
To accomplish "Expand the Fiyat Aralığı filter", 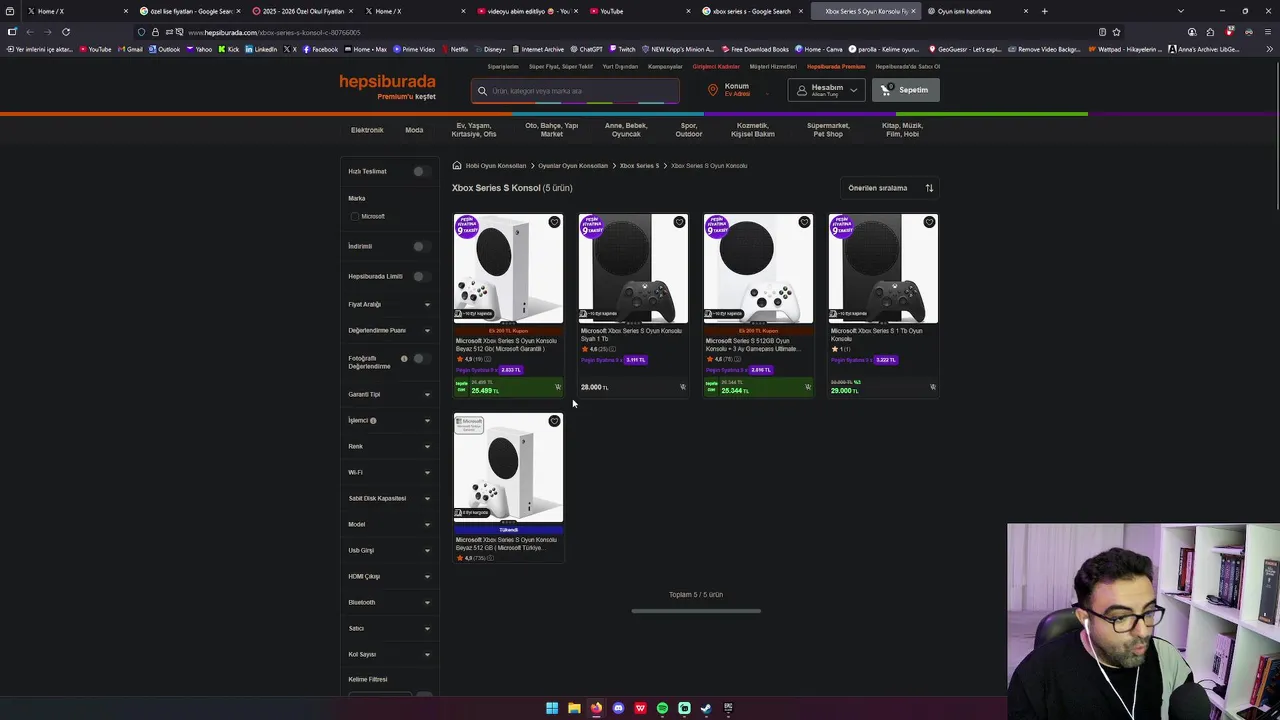I will pos(389,304).
